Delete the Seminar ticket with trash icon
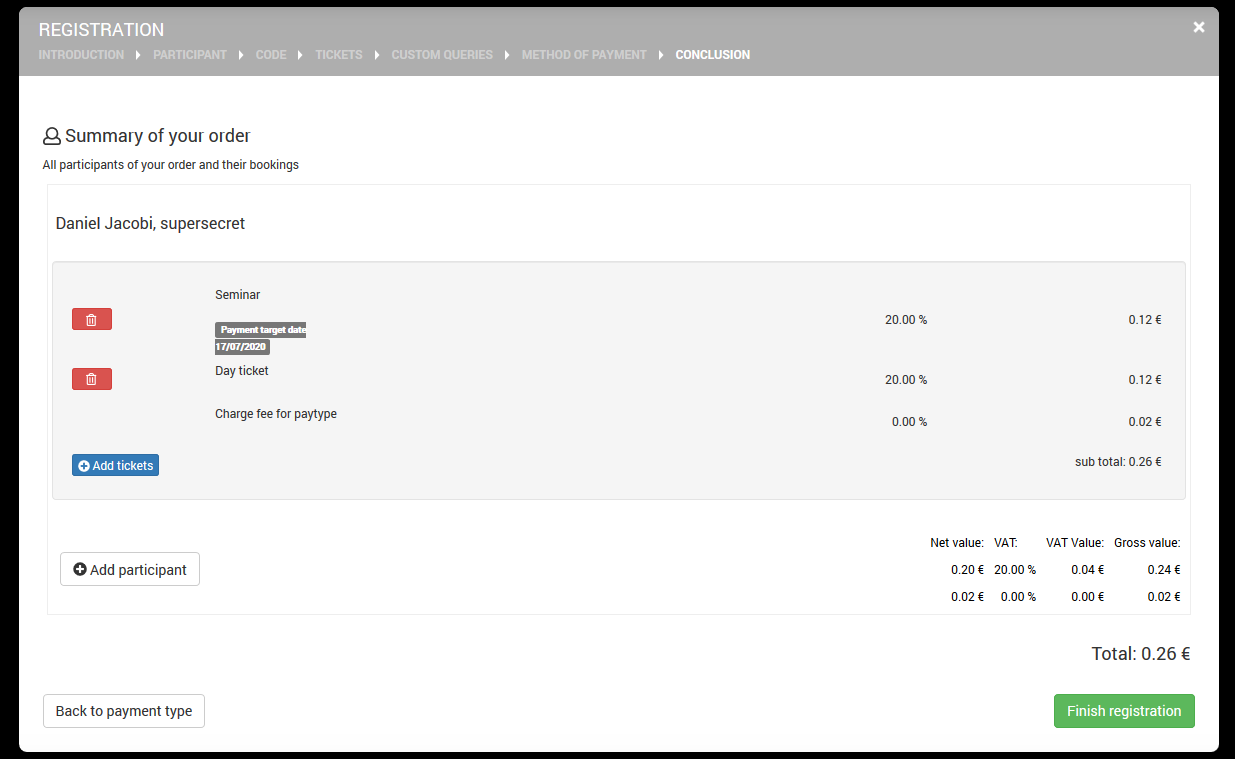Viewport: 1235px width, 759px height. click(92, 319)
